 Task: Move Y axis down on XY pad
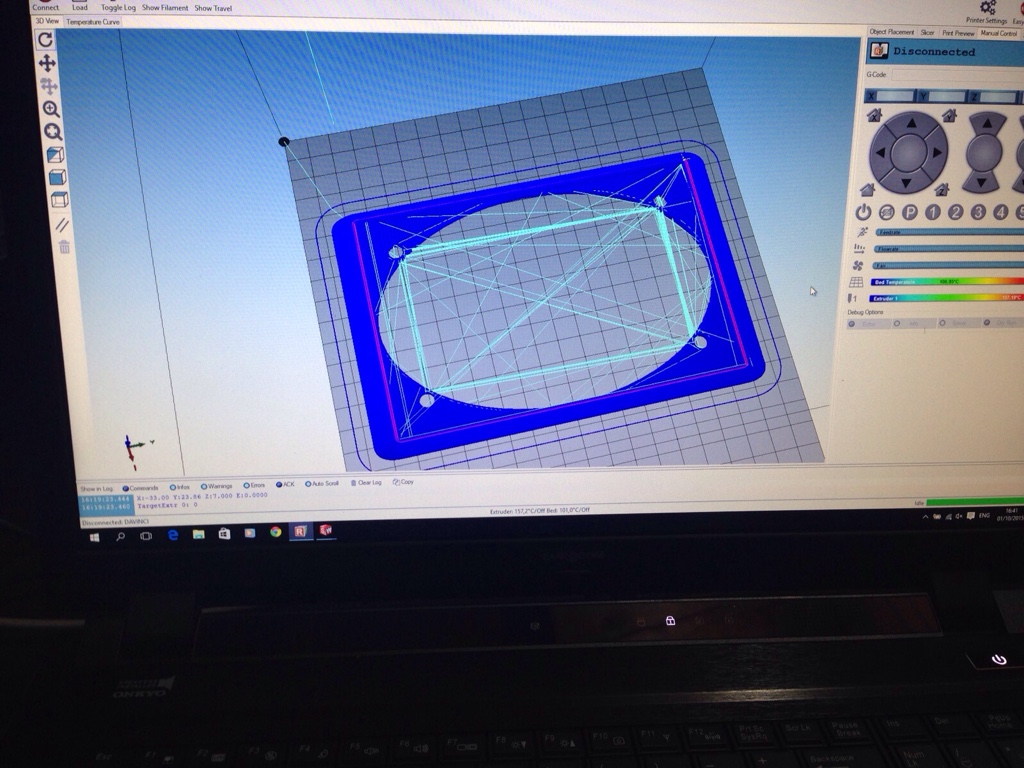click(x=906, y=184)
